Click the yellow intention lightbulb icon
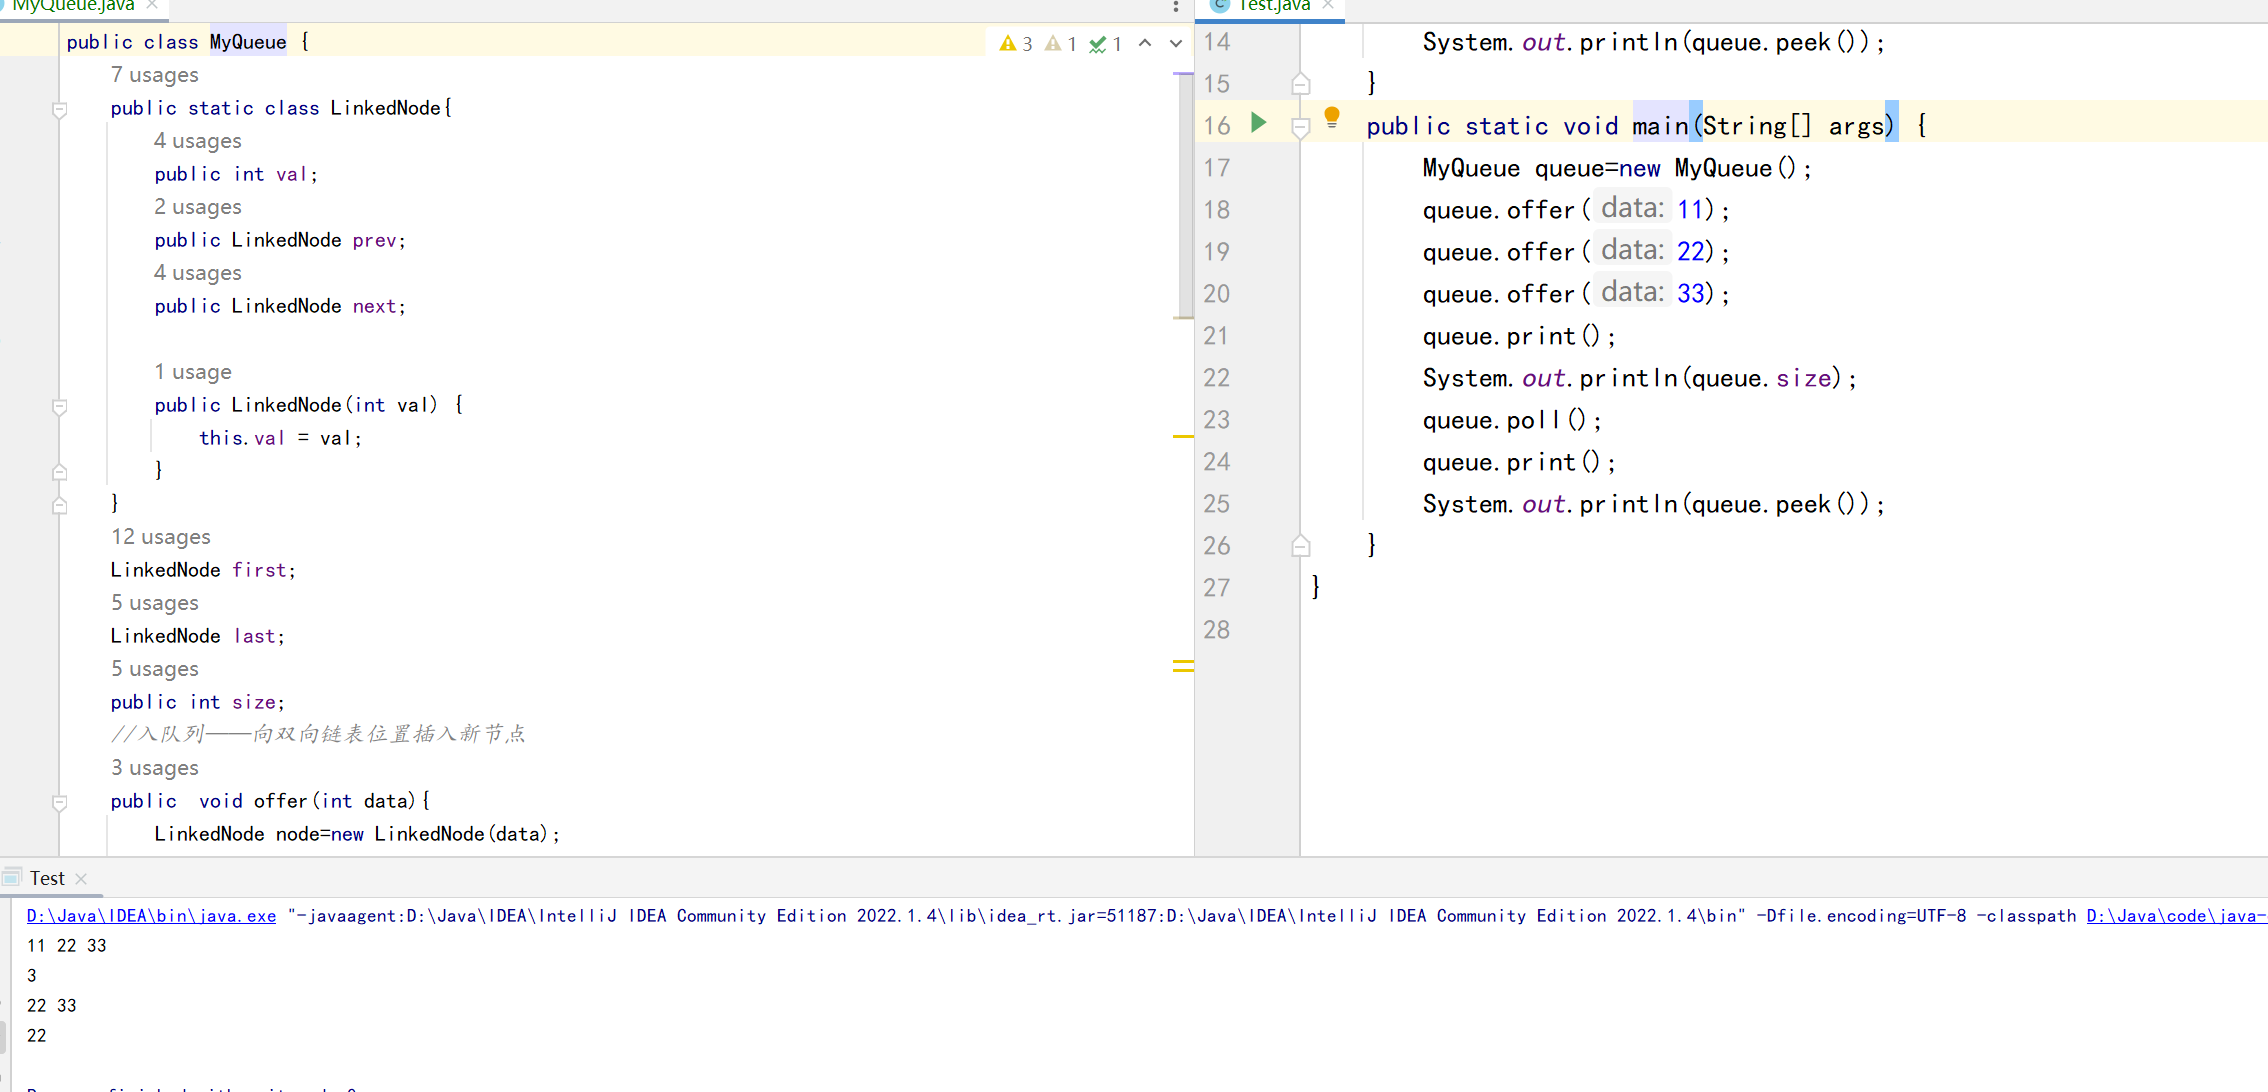2268x1092 pixels. pos(1331,117)
